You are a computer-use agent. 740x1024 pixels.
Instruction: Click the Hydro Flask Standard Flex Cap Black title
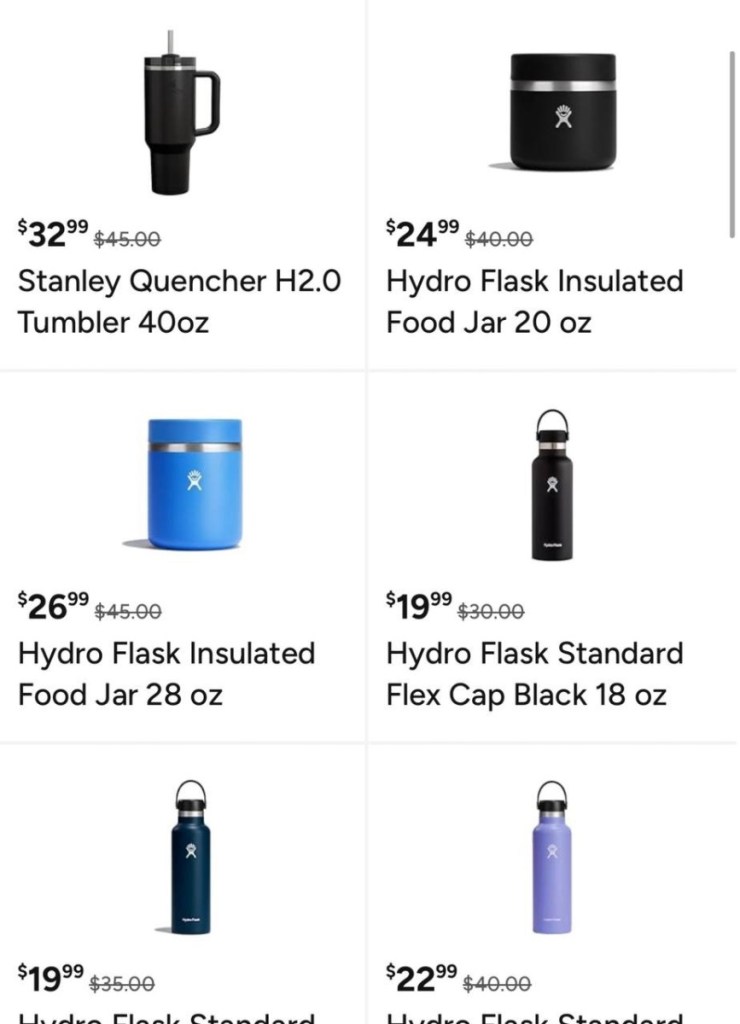point(534,673)
